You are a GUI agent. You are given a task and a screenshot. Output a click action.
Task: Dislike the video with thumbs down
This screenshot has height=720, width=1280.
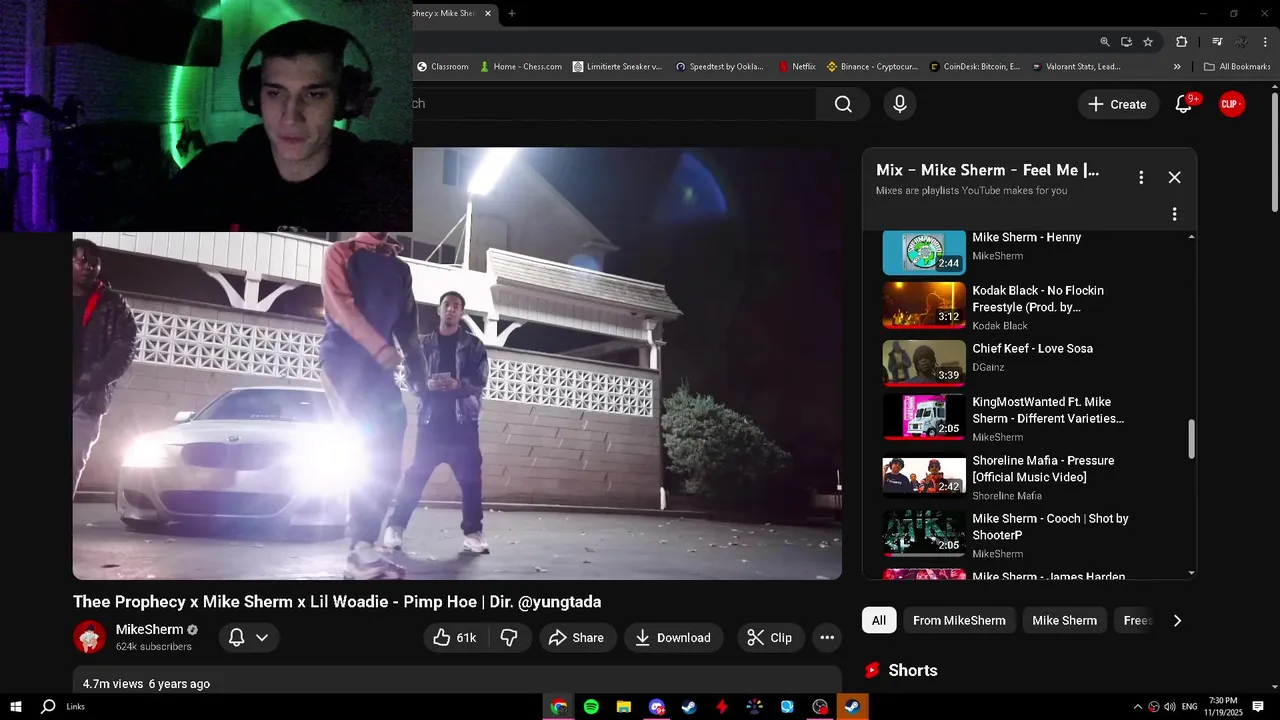(509, 638)
